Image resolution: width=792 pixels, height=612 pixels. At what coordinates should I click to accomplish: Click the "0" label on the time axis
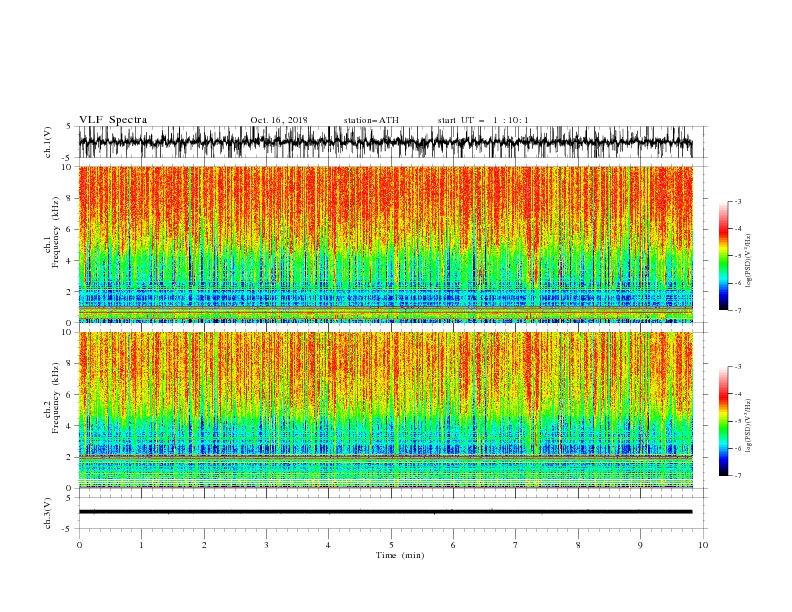pyautogui.click(x=79, y=545)
